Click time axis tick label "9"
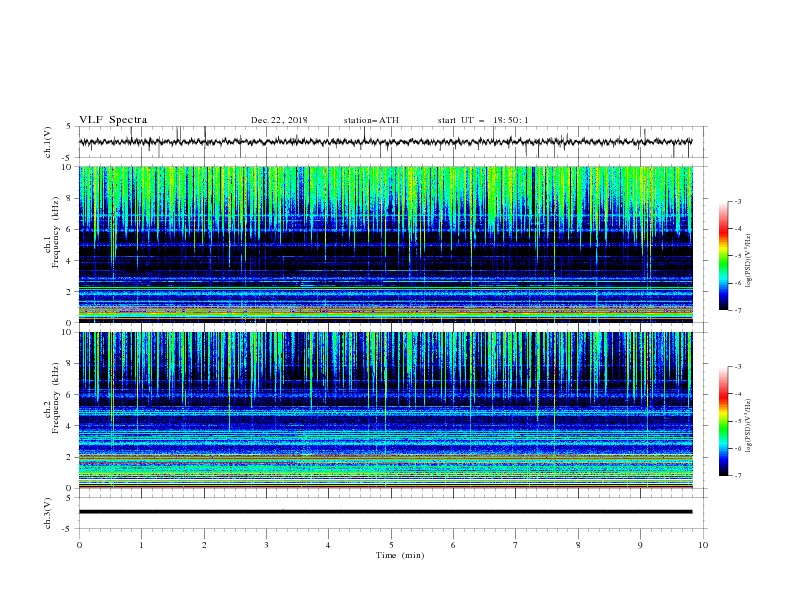 point(640,545)
